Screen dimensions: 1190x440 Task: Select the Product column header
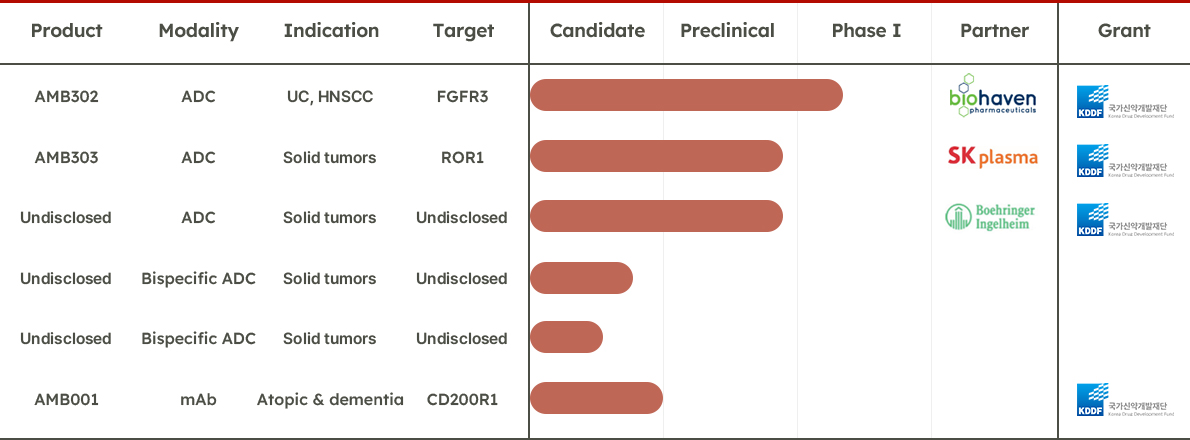click(66, 31)
